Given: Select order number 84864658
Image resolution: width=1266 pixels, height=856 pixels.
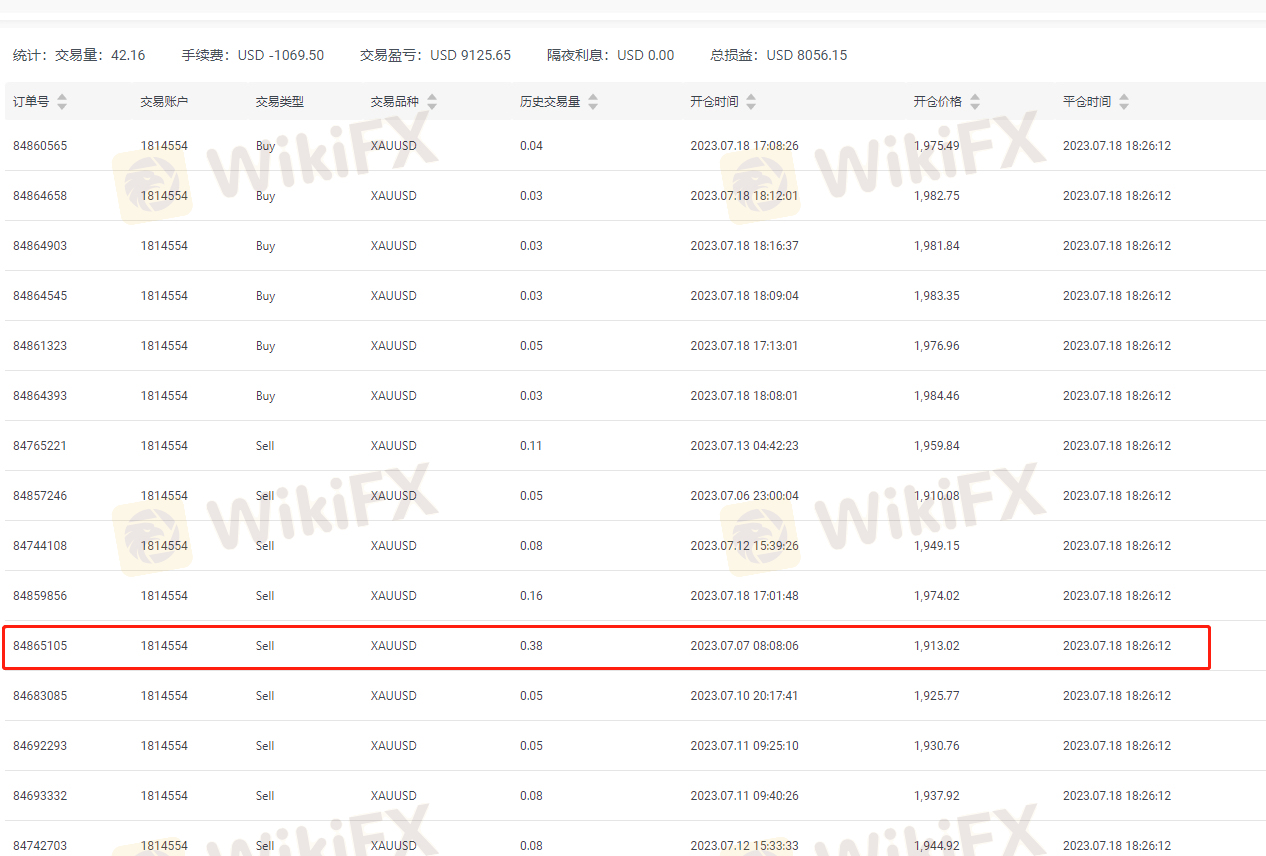Looking at the screenshot, I should click(40, 196).
